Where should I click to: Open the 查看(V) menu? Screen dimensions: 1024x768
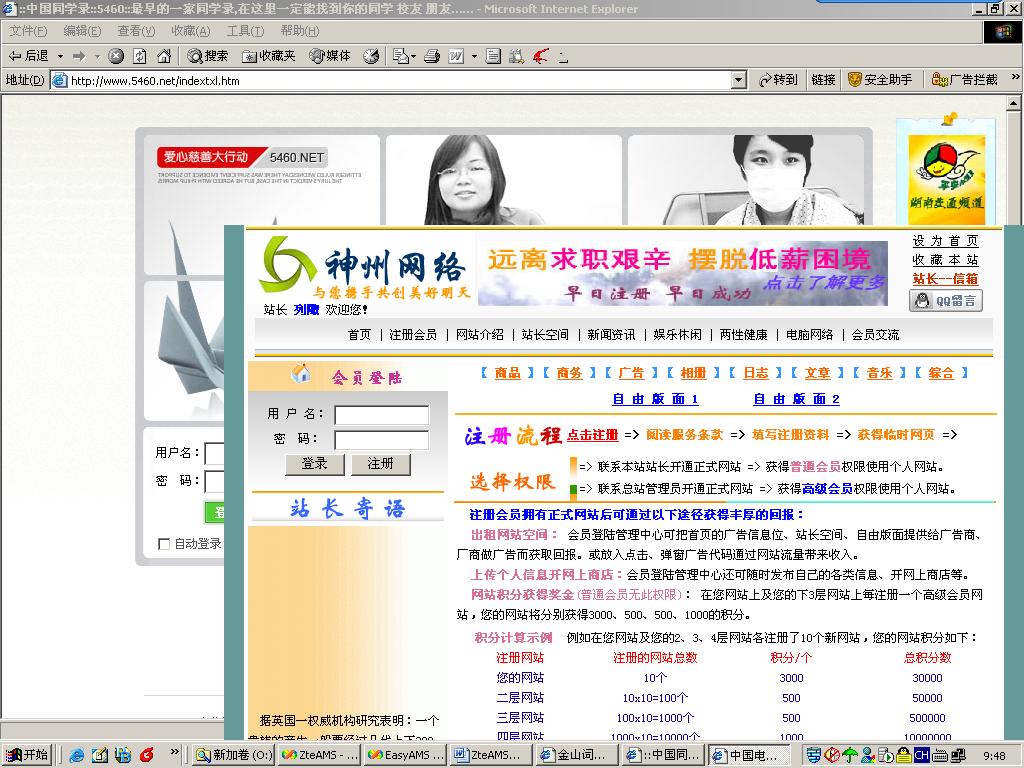point(136,31)
